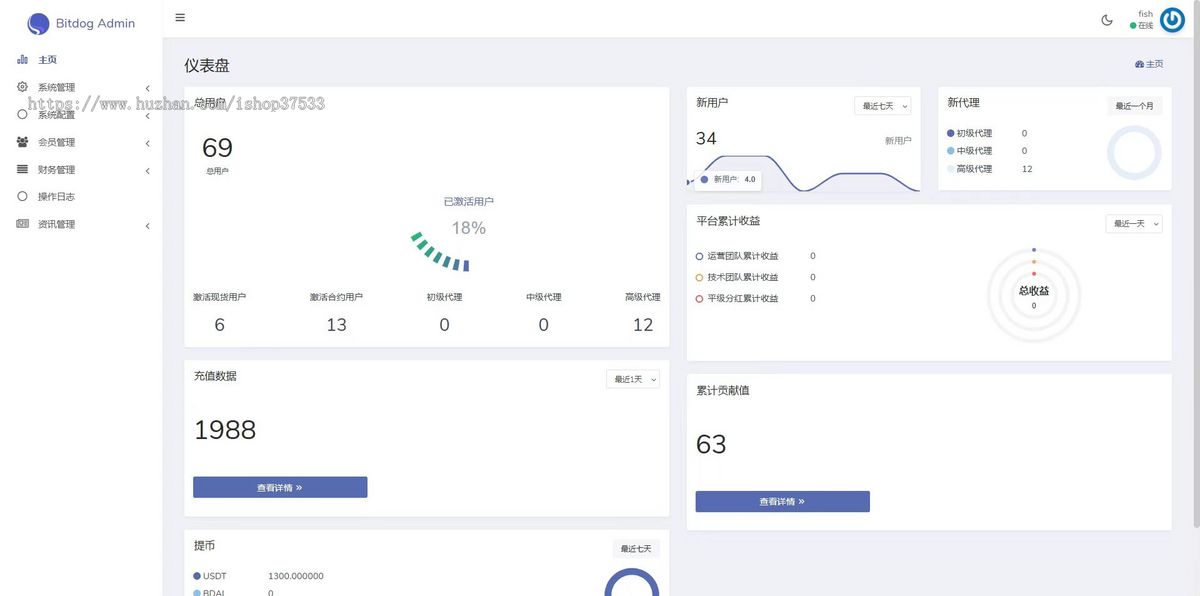The image size is (1200, 596).
Task: Open 充值数据 最近1天 dropdown
Action: coord(633,379)
